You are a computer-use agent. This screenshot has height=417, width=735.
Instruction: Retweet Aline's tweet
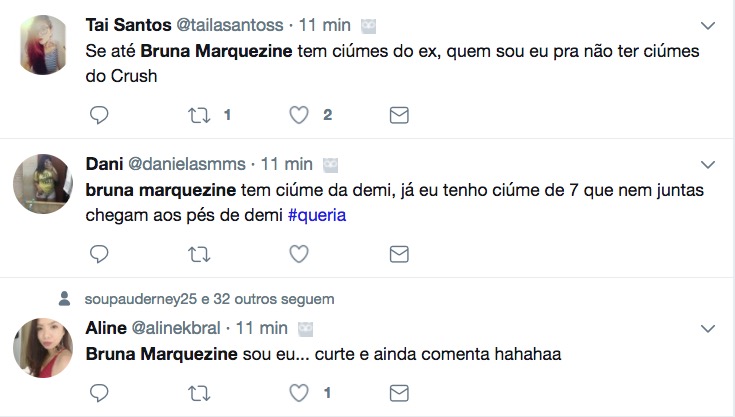coord(199,392)
